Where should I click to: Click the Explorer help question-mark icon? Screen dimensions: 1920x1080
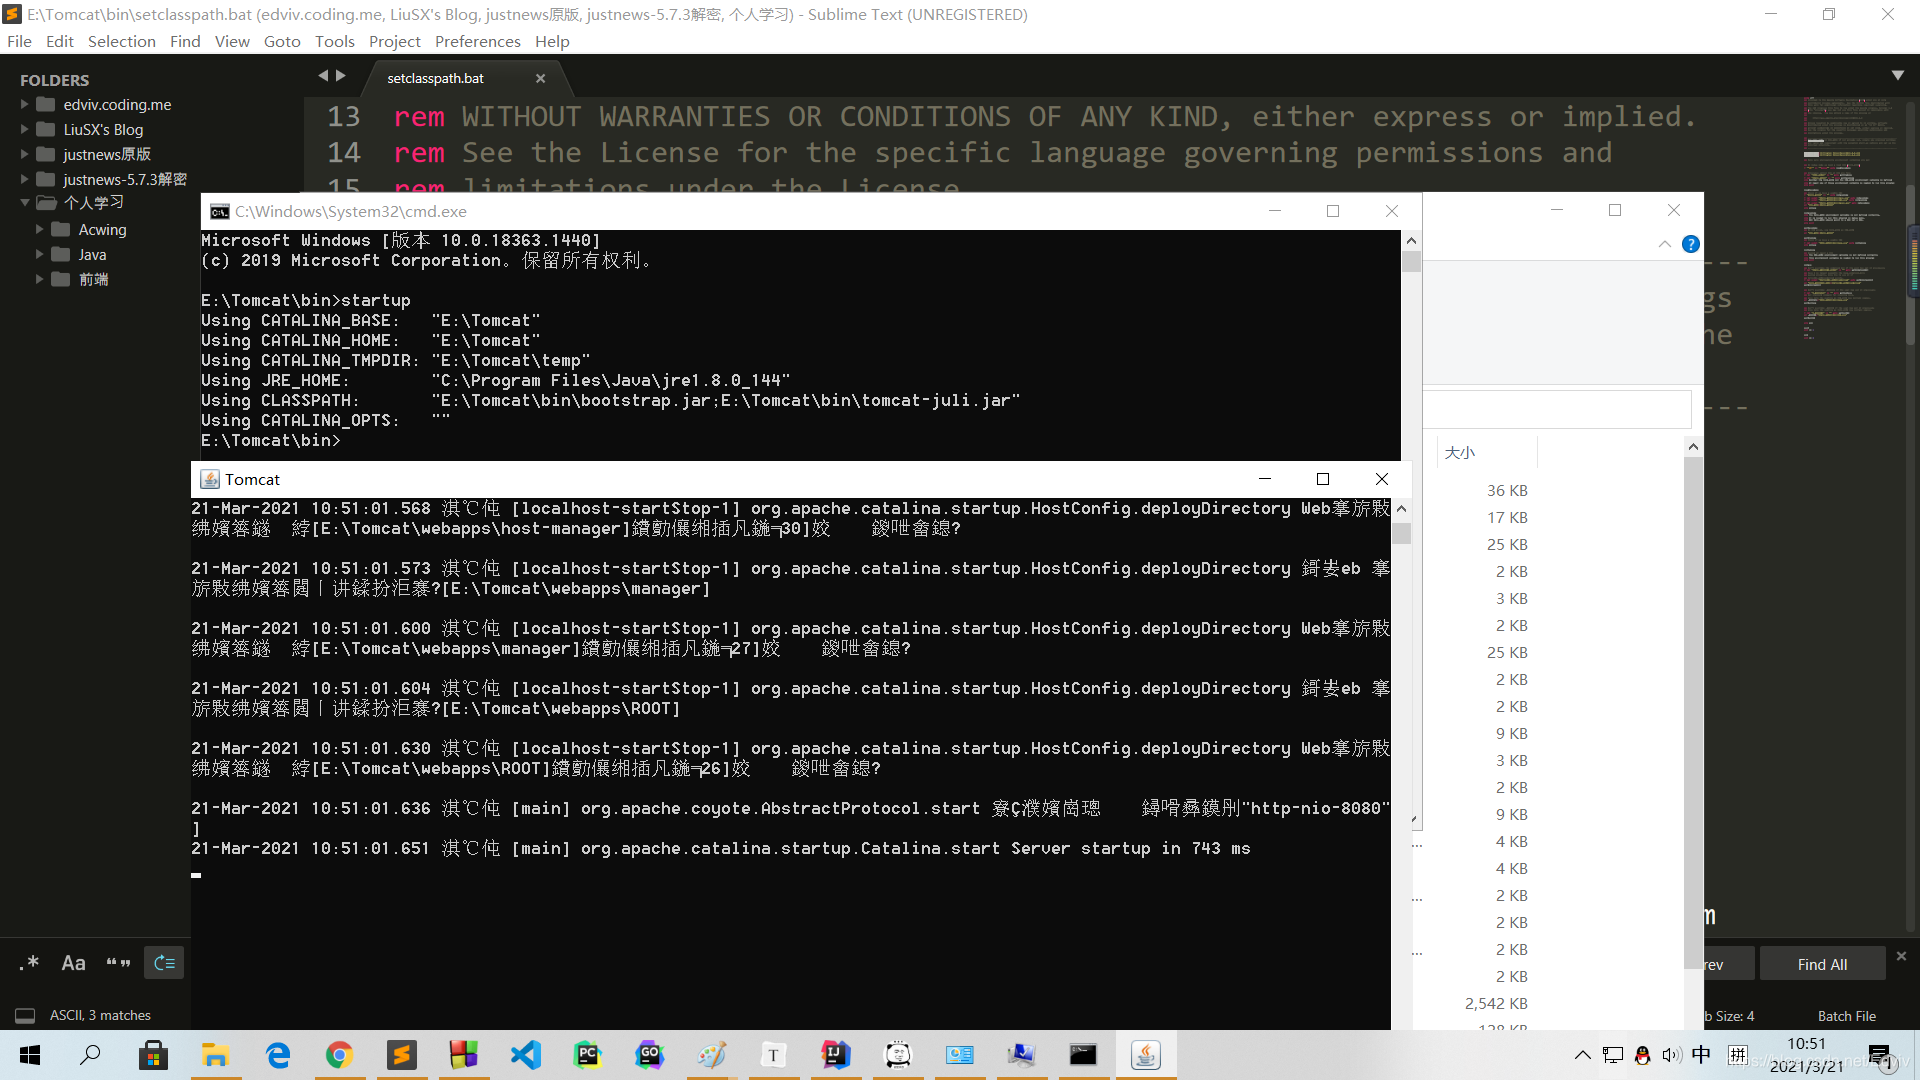point(1690,244)
